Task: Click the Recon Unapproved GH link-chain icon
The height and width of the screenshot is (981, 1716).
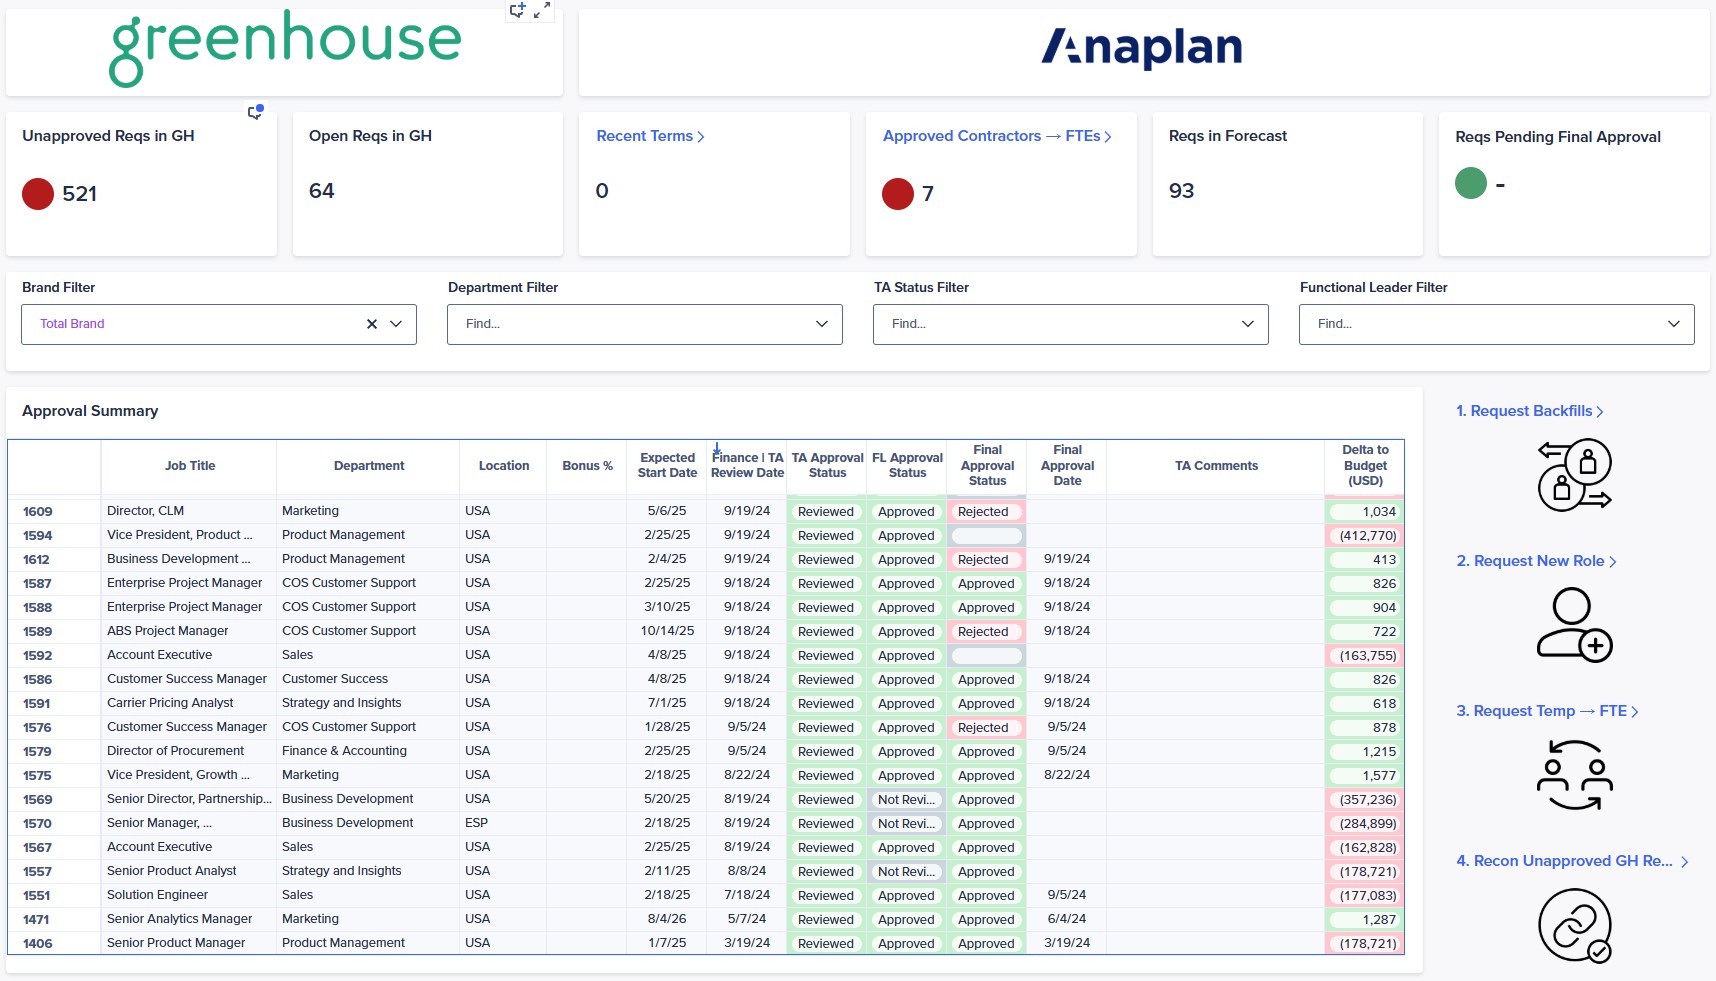Action: tap(1574, 926)
